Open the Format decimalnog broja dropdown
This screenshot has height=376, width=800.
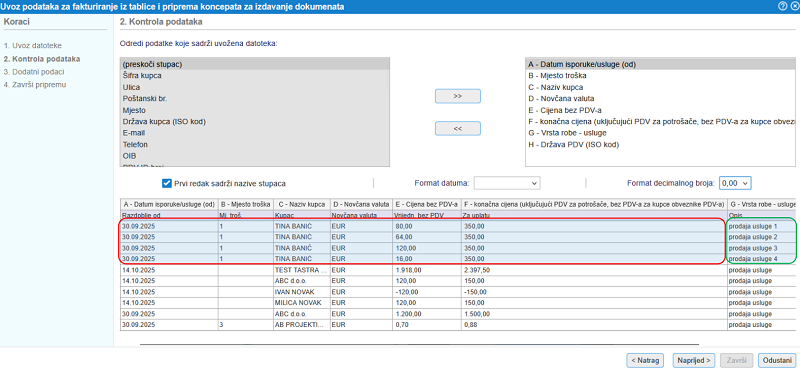click(735, 183)
